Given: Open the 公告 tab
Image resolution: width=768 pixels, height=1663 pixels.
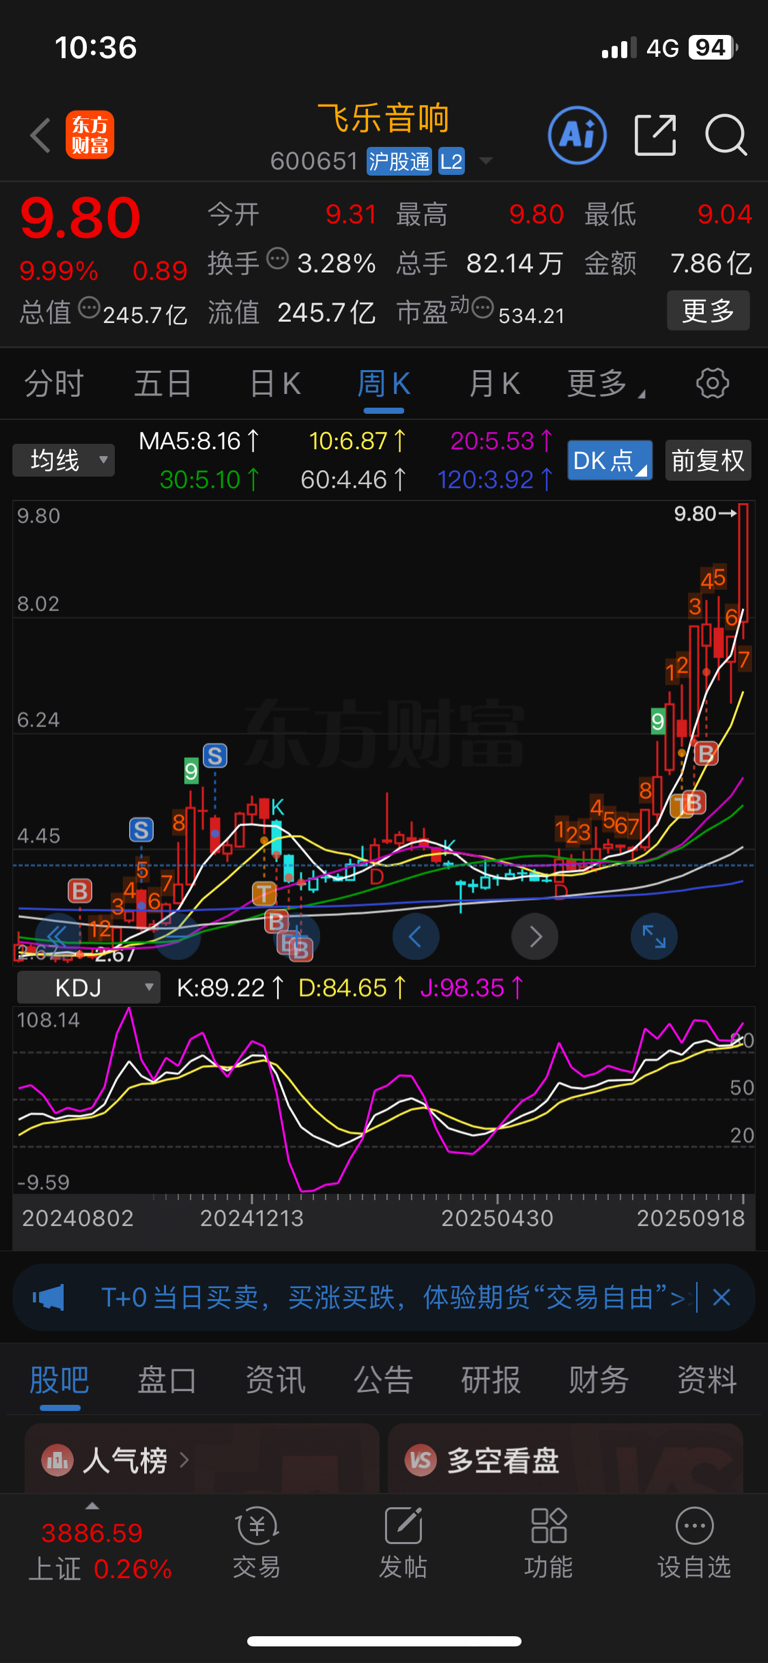Looking at the screenshot, I should tap(383, 1380).
